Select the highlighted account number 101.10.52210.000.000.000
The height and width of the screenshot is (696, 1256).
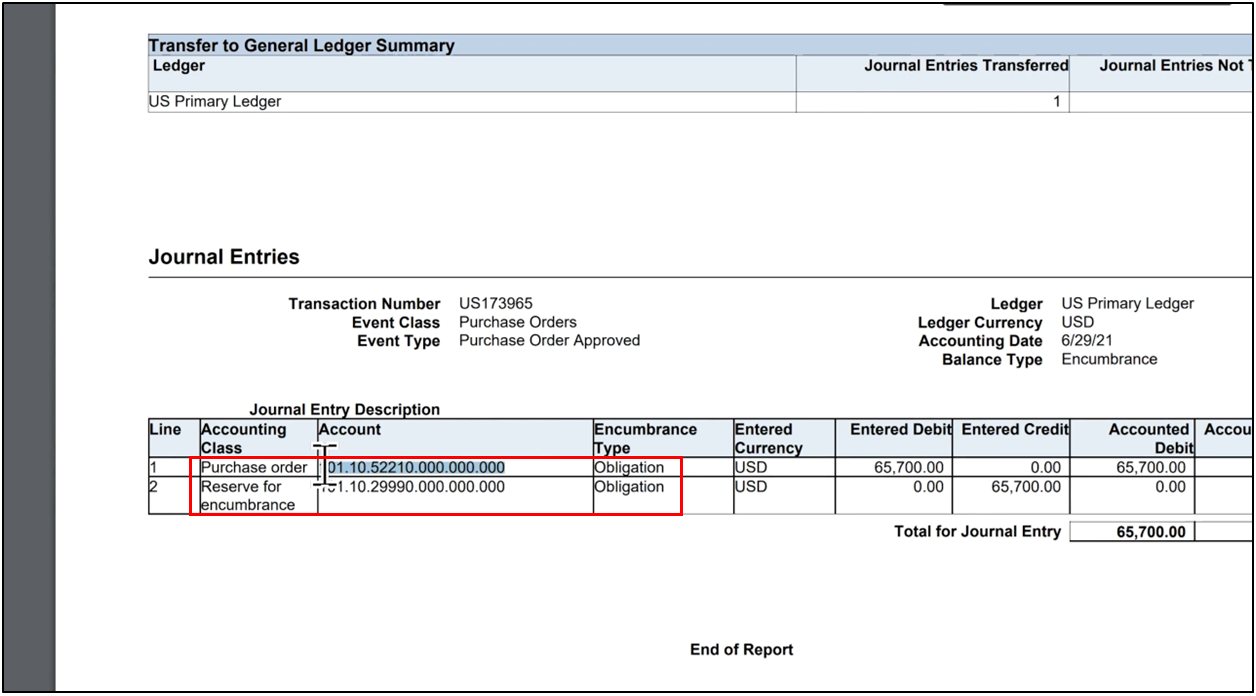click(415, 466)
